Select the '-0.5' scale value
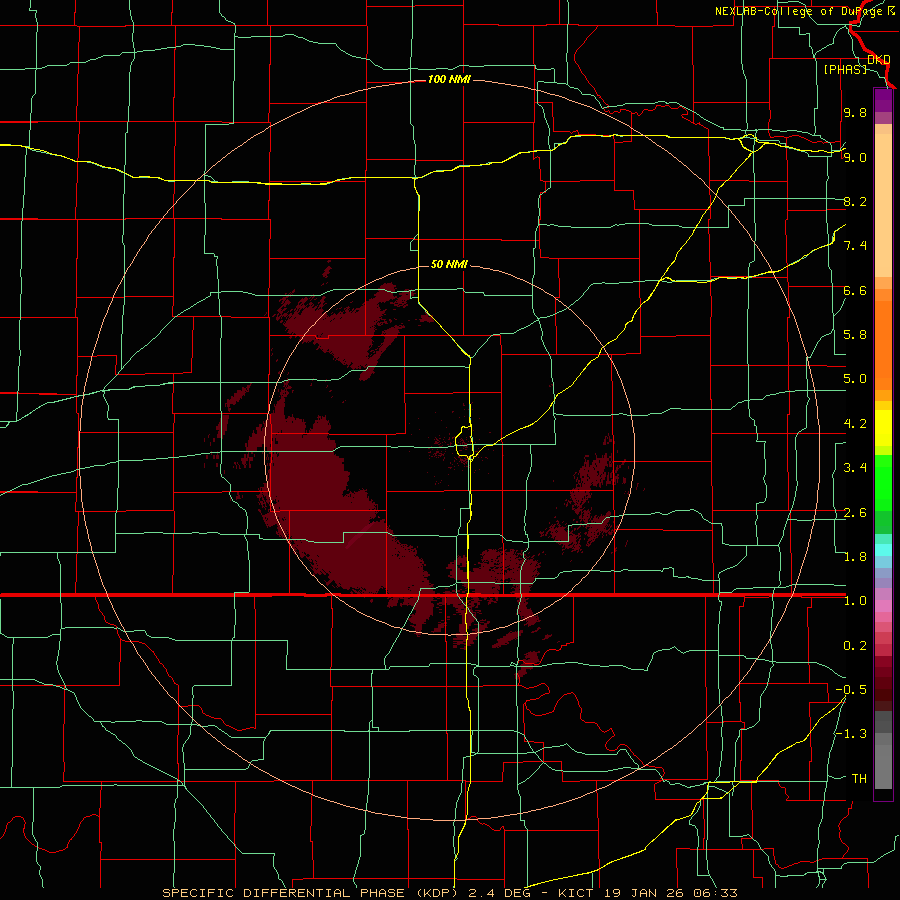The width and height of the screenshot is (900, 900). pyautogui.click(x=851, y=690)
